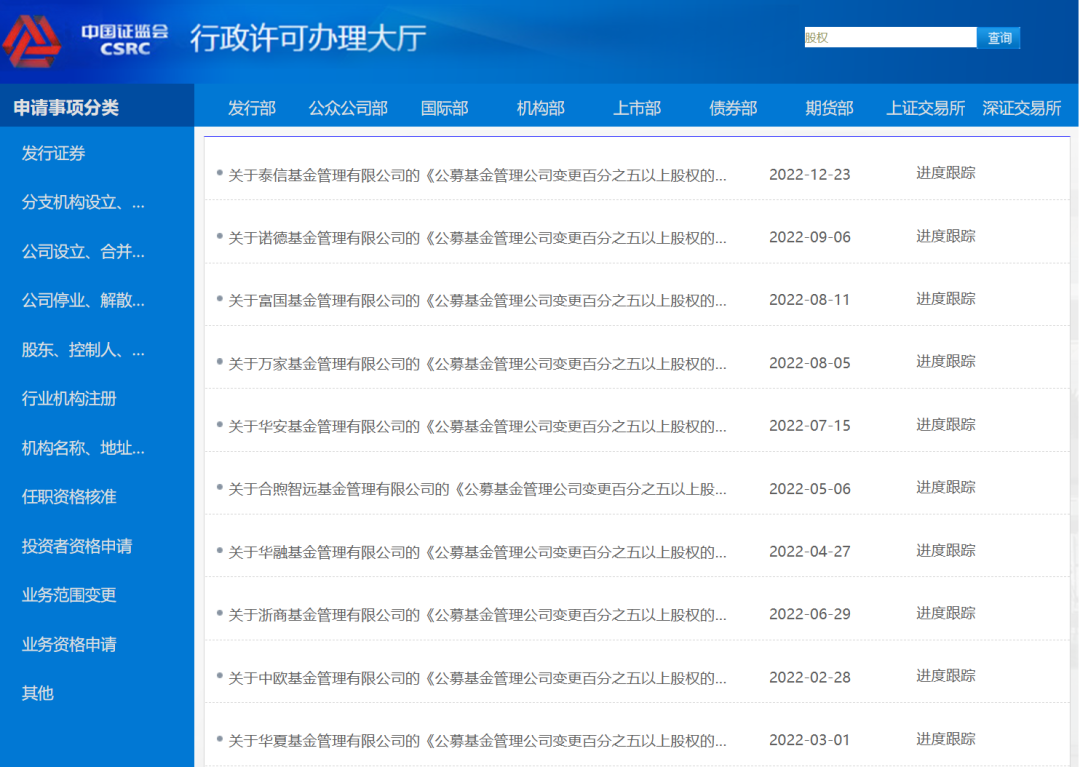The image size is (1080, 767).
Task: Choose sidebar item 股东、控制人、...
Action: tap(83, 350)
